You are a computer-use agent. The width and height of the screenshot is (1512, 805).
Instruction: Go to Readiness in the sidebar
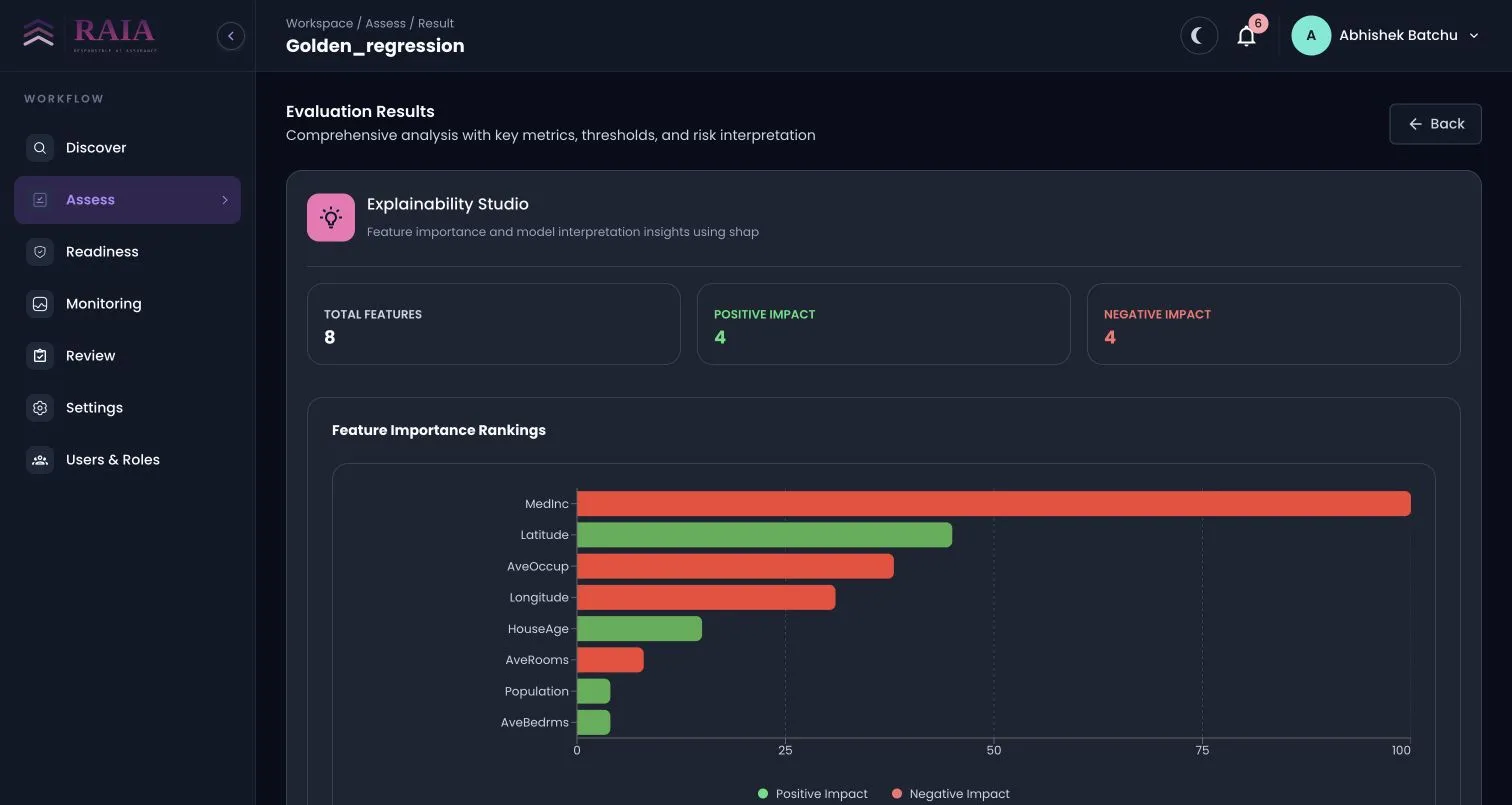127,252
